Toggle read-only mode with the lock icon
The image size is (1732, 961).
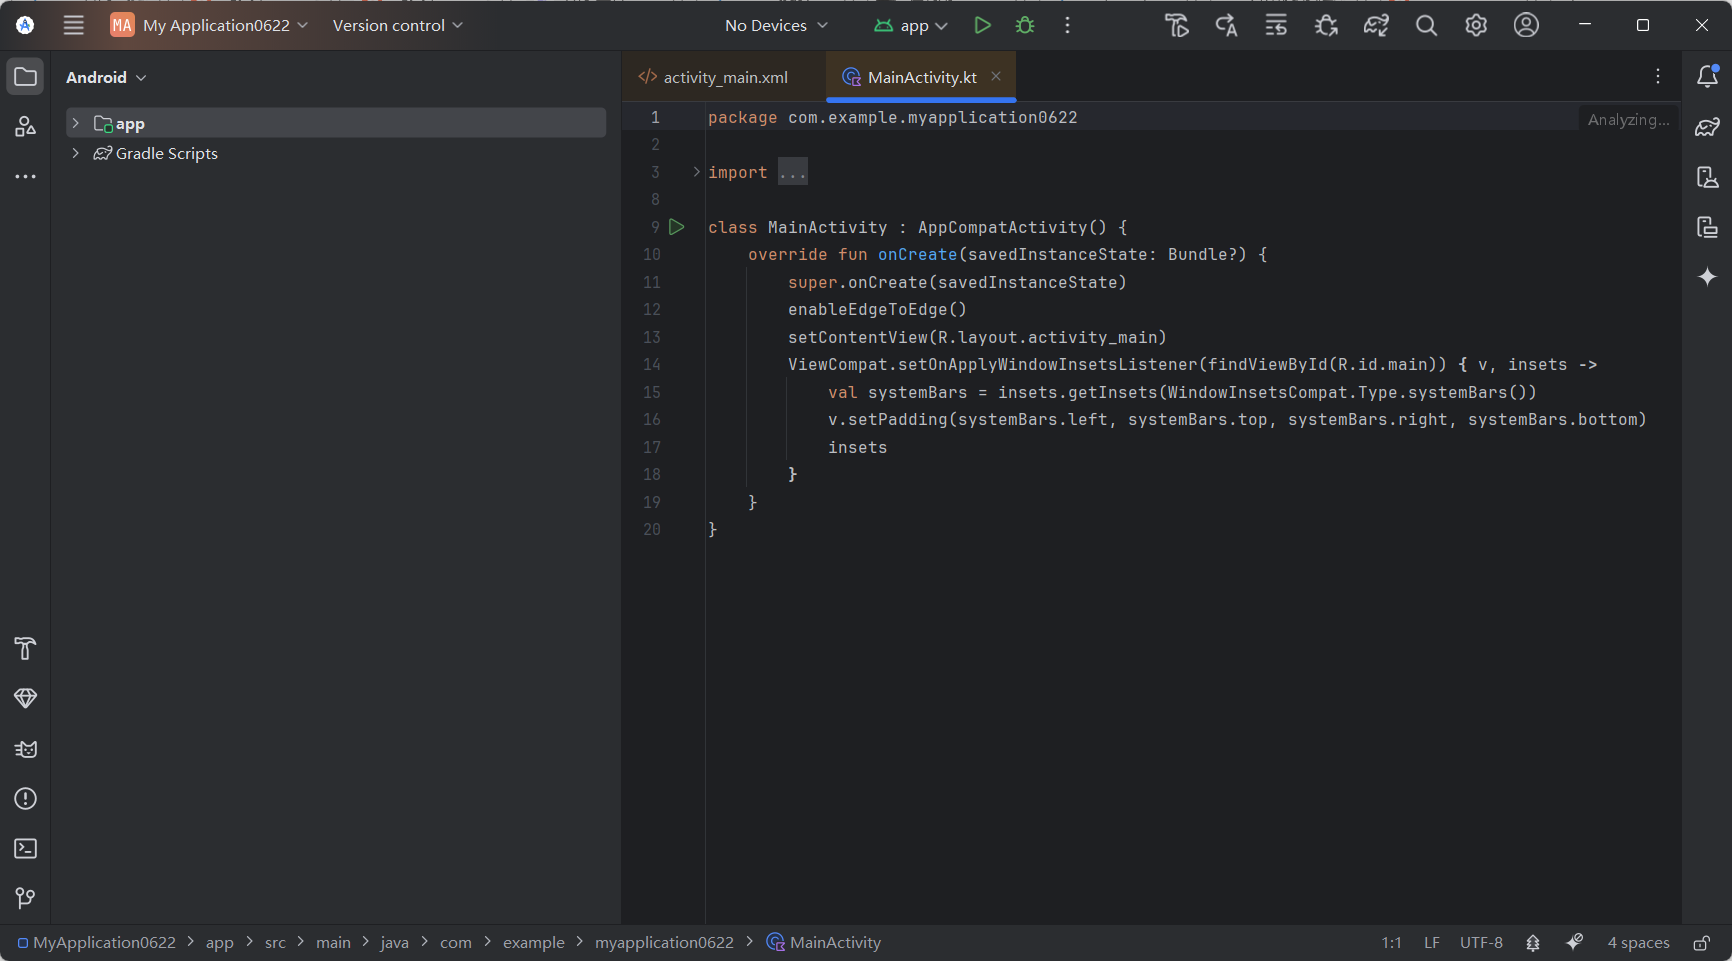click(x=1703, y=942)
